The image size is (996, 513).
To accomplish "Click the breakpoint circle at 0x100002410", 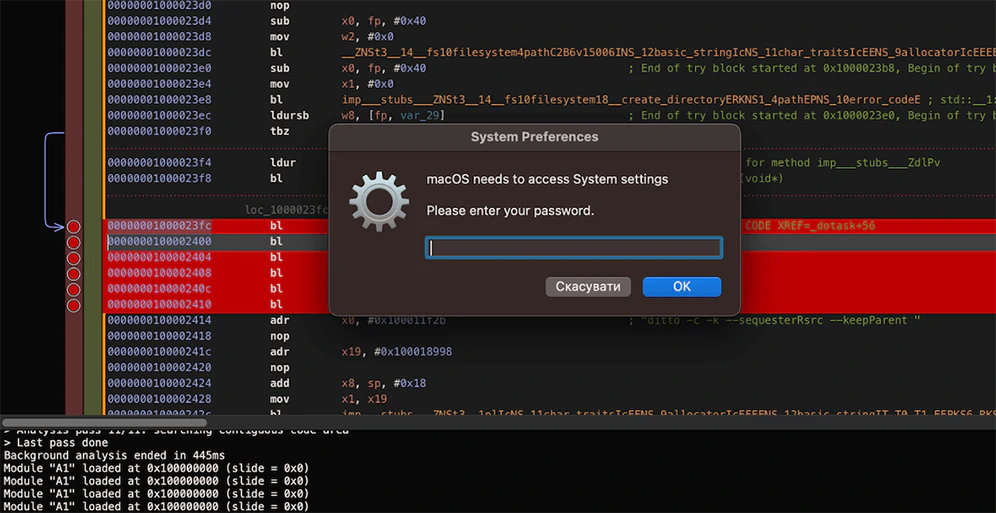I will pyautogui.click(x=73, y=305).
